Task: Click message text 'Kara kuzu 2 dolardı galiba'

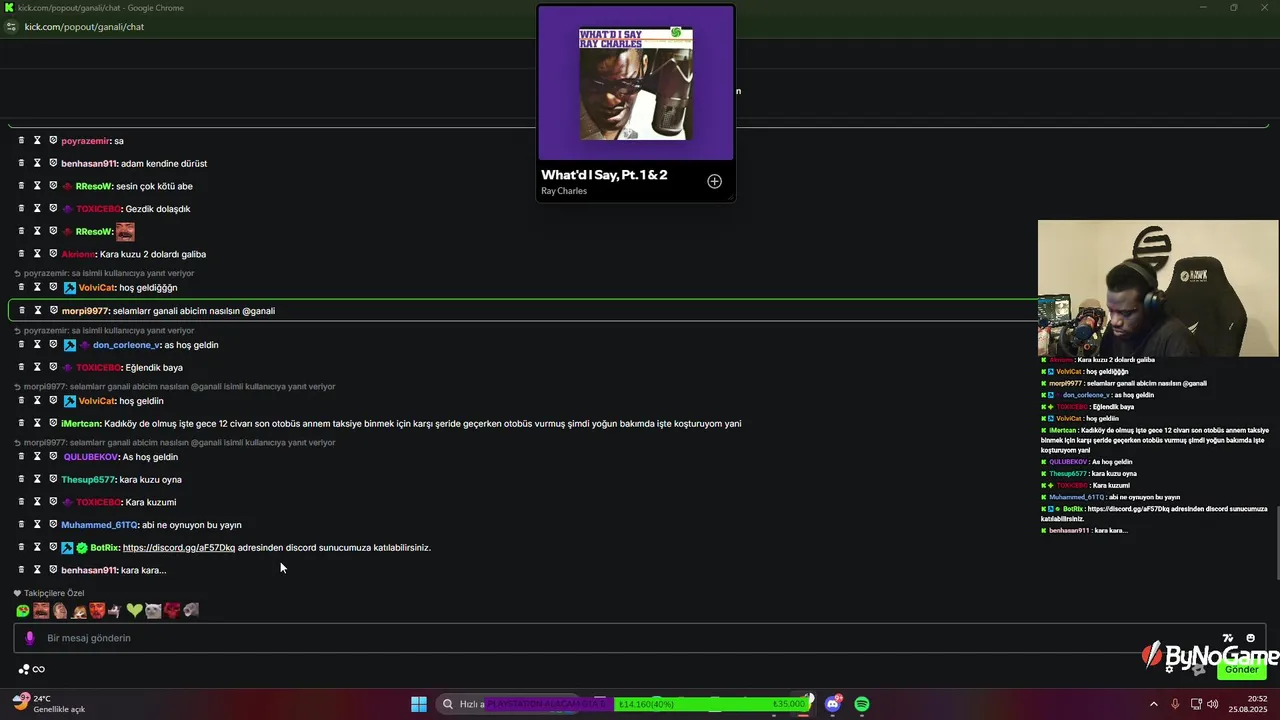Action: click(x=153, y=254)
